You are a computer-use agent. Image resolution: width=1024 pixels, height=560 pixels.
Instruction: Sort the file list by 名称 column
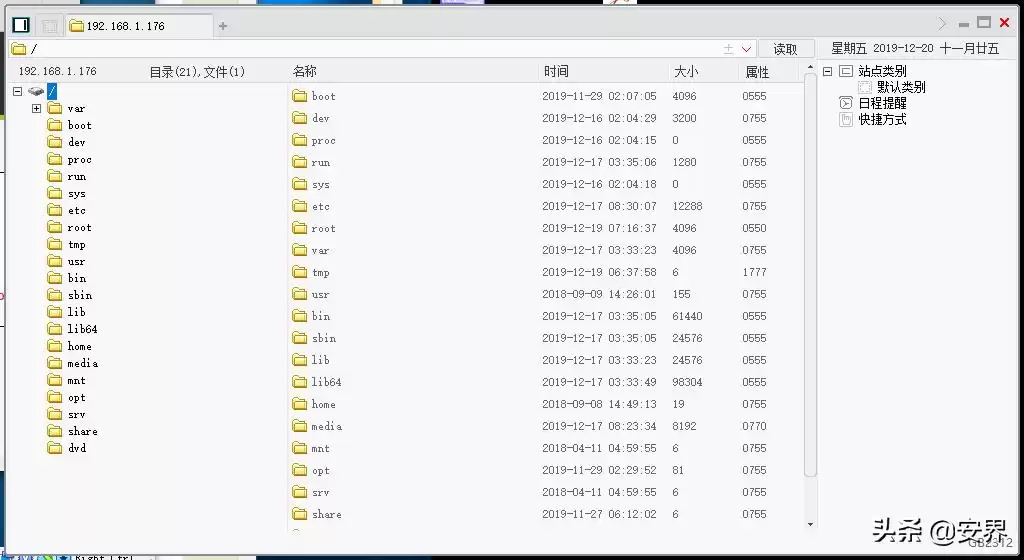click(305, 72)
